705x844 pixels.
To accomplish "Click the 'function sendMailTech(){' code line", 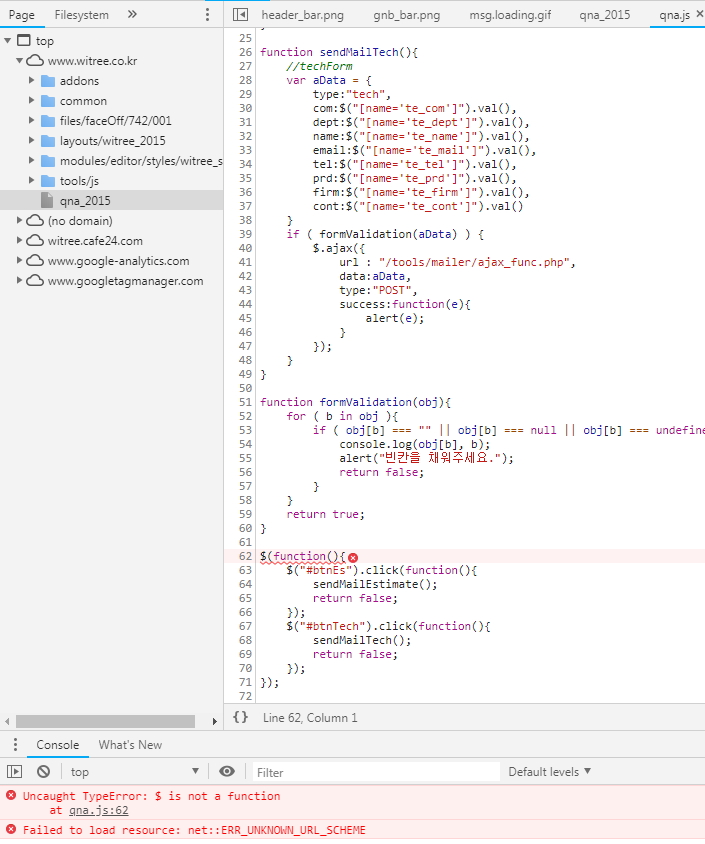I will coord(339,52).
